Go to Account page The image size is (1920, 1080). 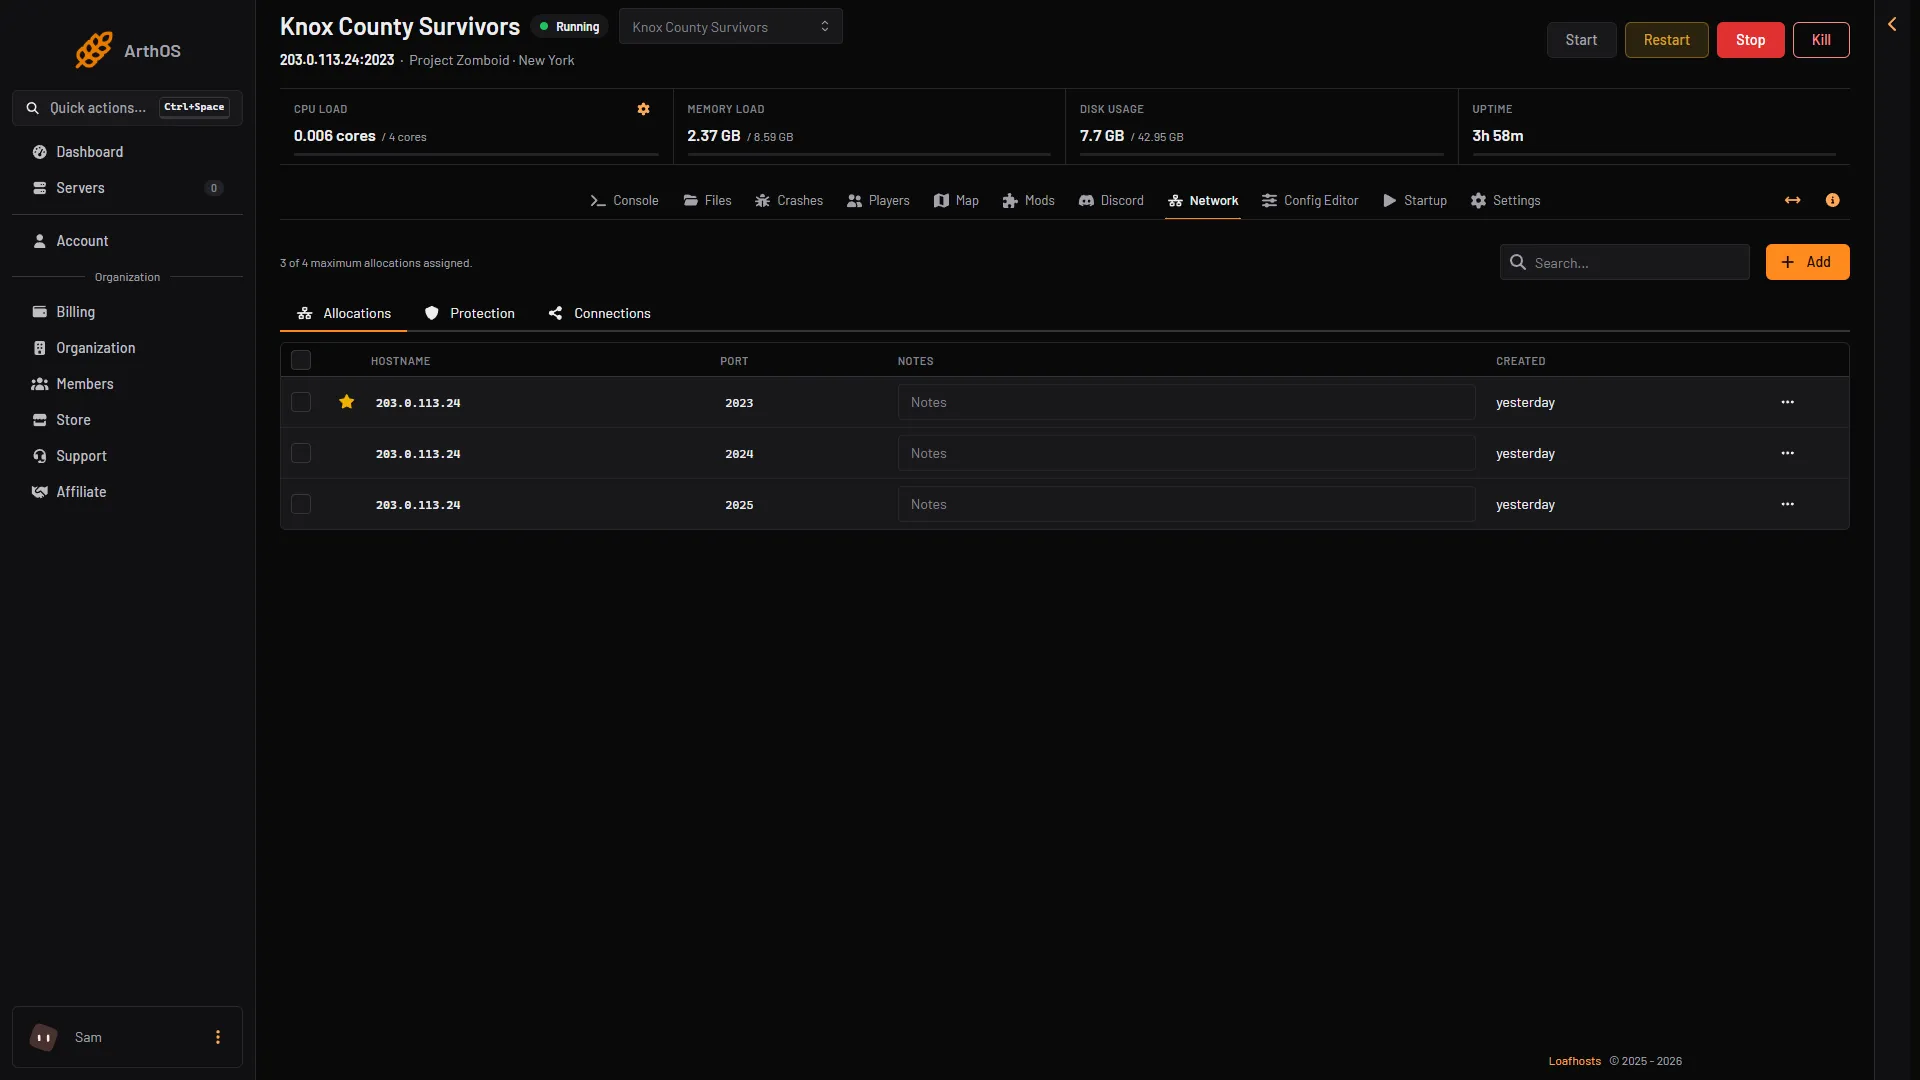coord(127,241)
